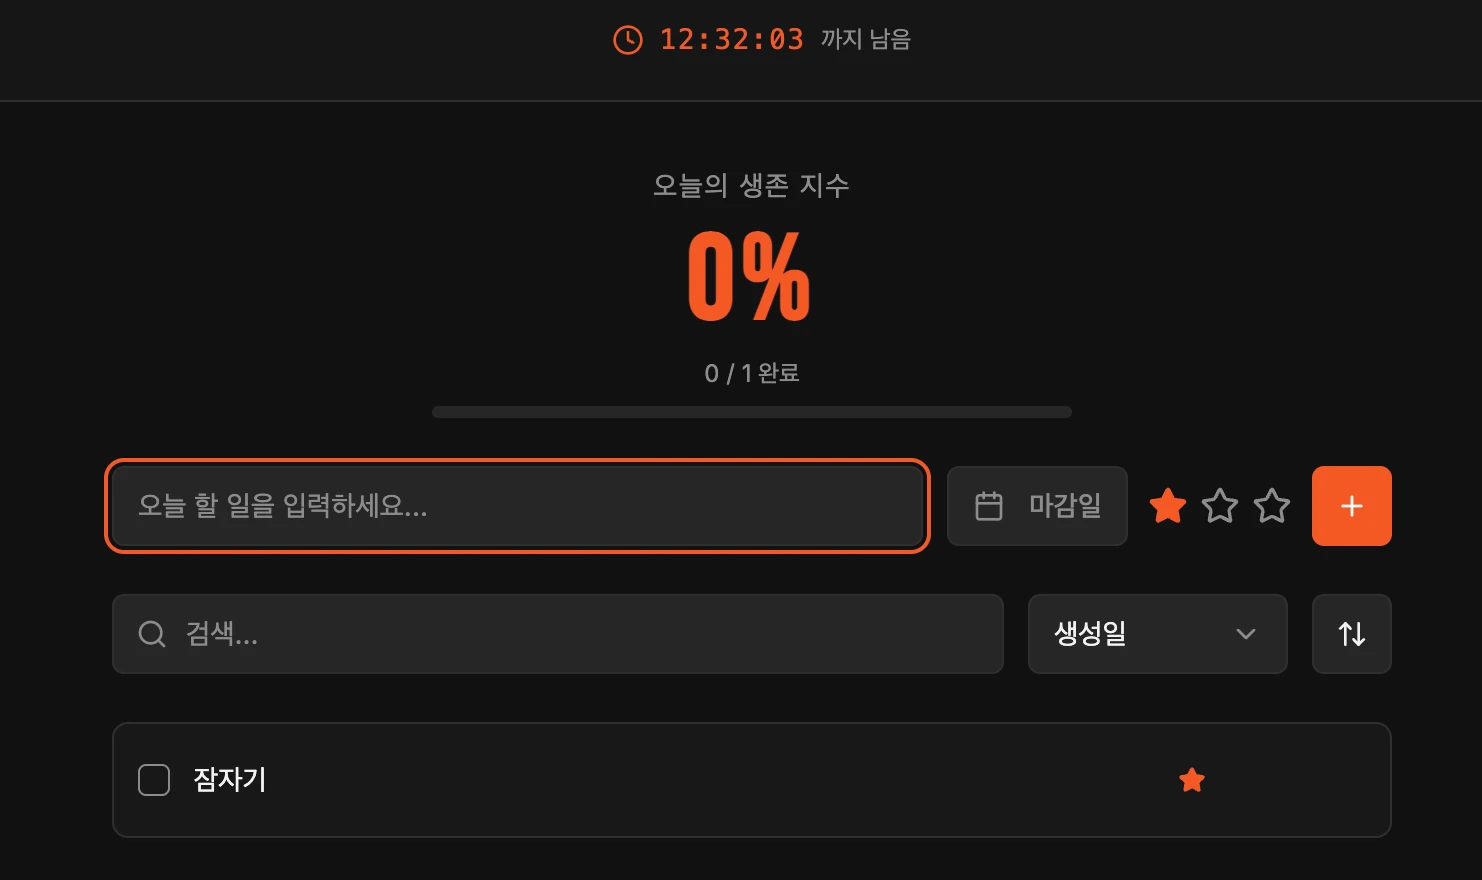Click the large 0% survival score
The height and width of the screenshot is (880, 1482).
[749, 276]
